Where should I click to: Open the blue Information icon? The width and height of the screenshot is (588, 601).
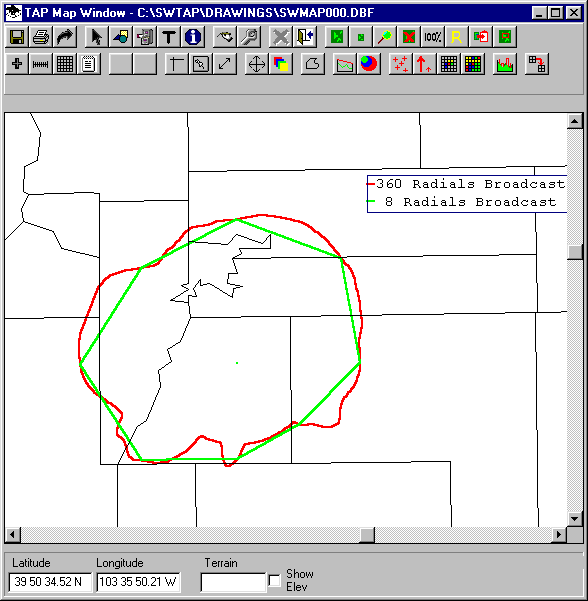(x=193, y=37)
